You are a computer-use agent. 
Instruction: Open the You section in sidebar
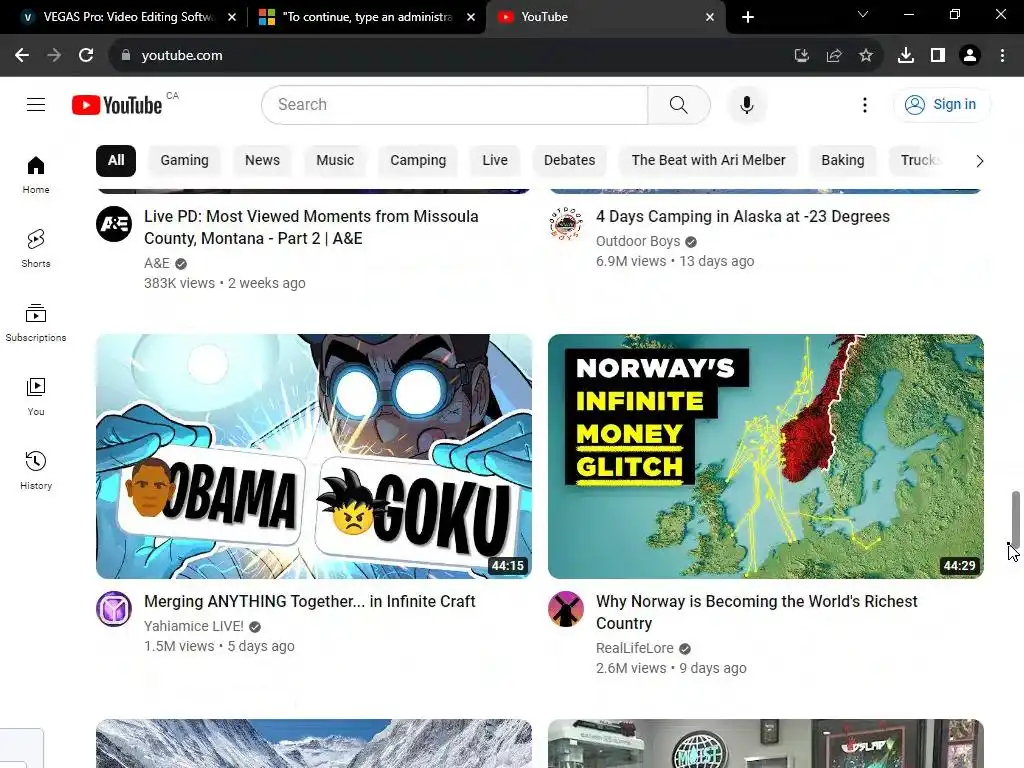point(36,396)
